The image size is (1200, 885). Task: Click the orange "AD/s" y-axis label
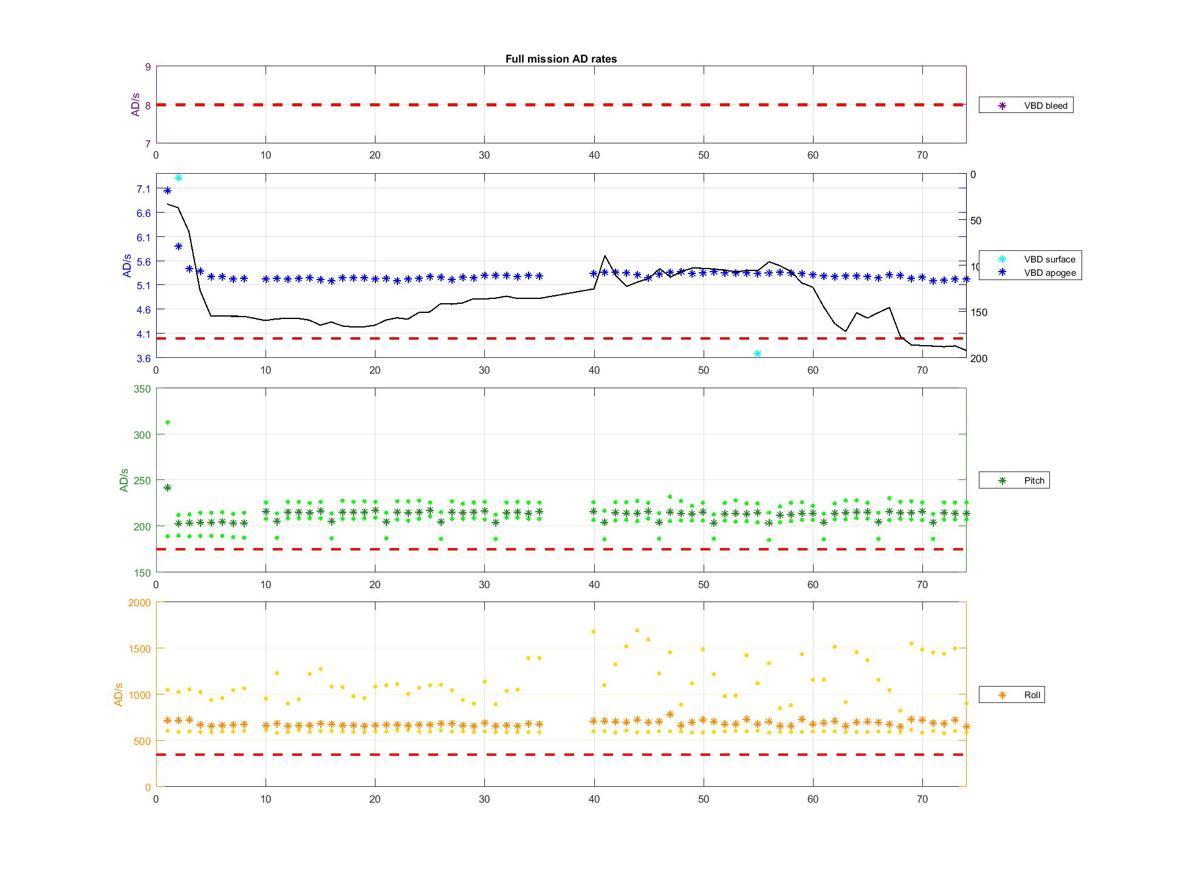(x=118, y=694)
